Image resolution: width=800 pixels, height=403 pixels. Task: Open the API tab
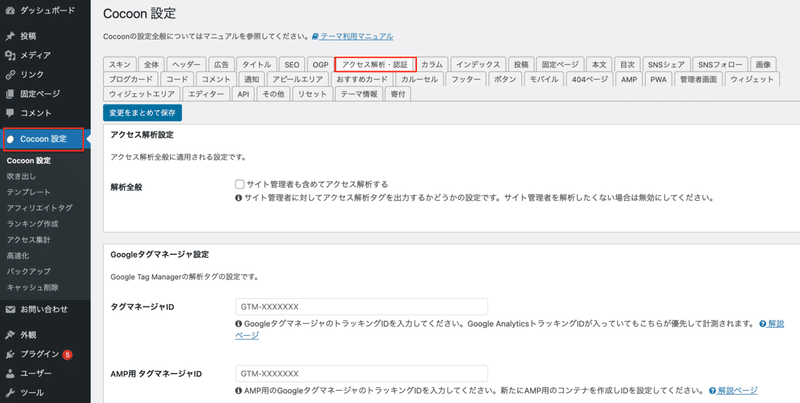(x=243, y=94)
